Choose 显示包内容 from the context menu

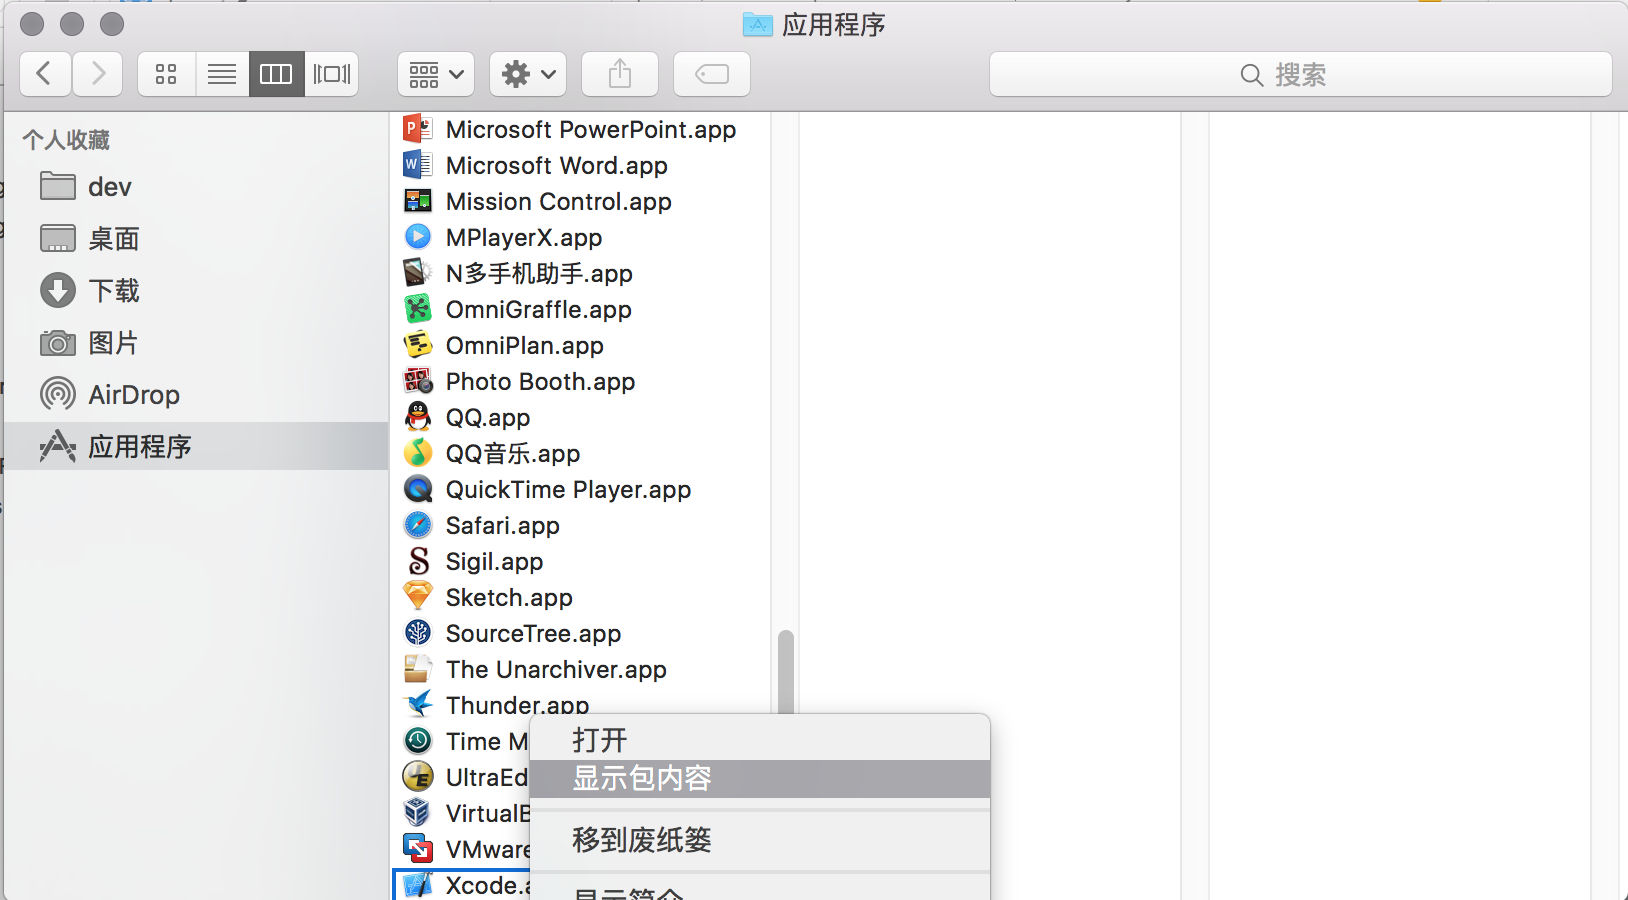pos(760,778)
